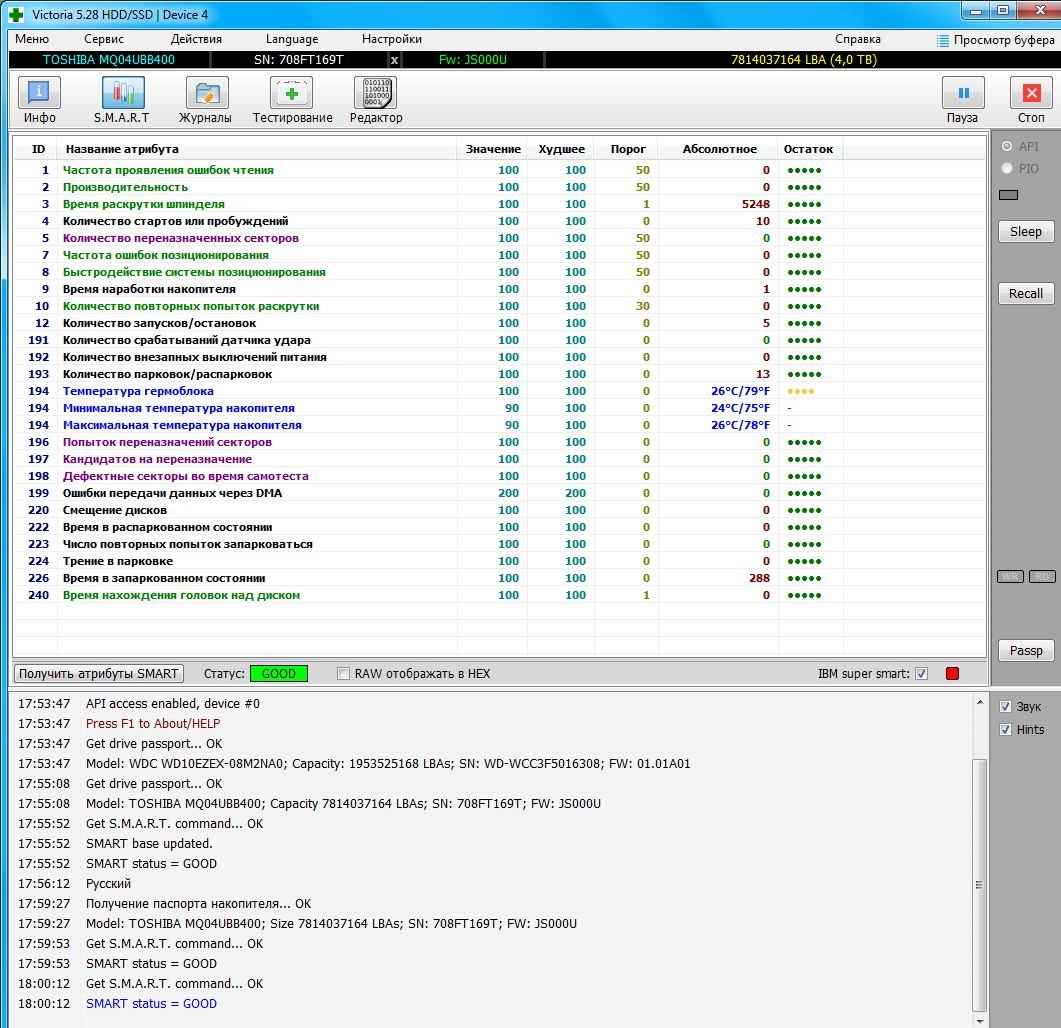Open the Журналы logs icon

pos(206,94)
